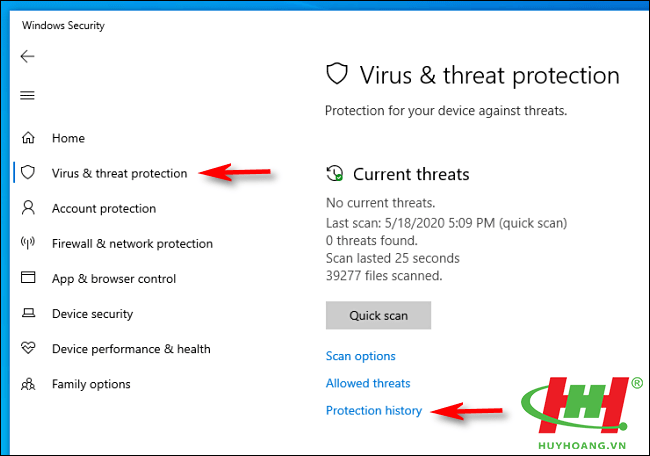Open Firewall & network protection

(132, 244)
